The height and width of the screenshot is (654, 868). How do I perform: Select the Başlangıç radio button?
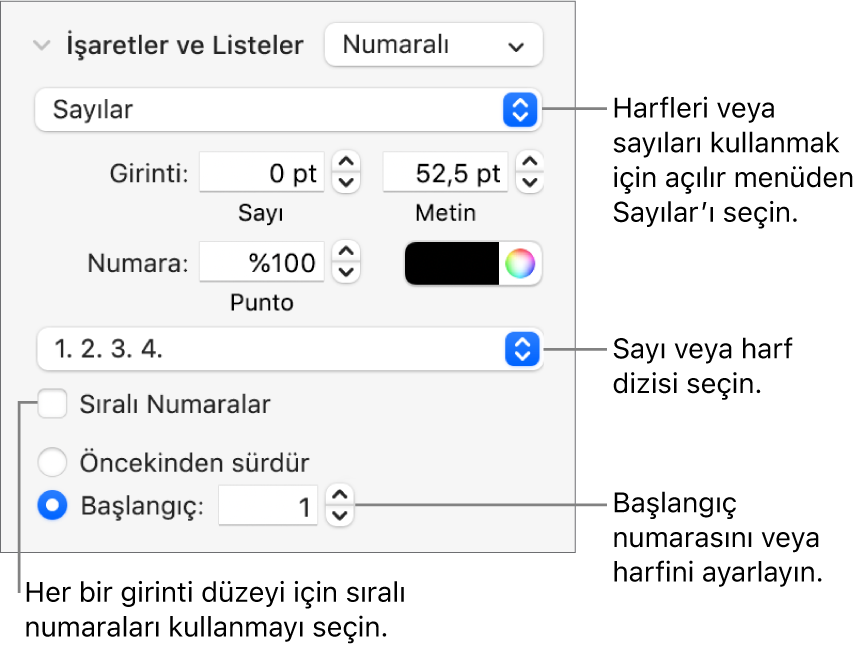[51, 506]
